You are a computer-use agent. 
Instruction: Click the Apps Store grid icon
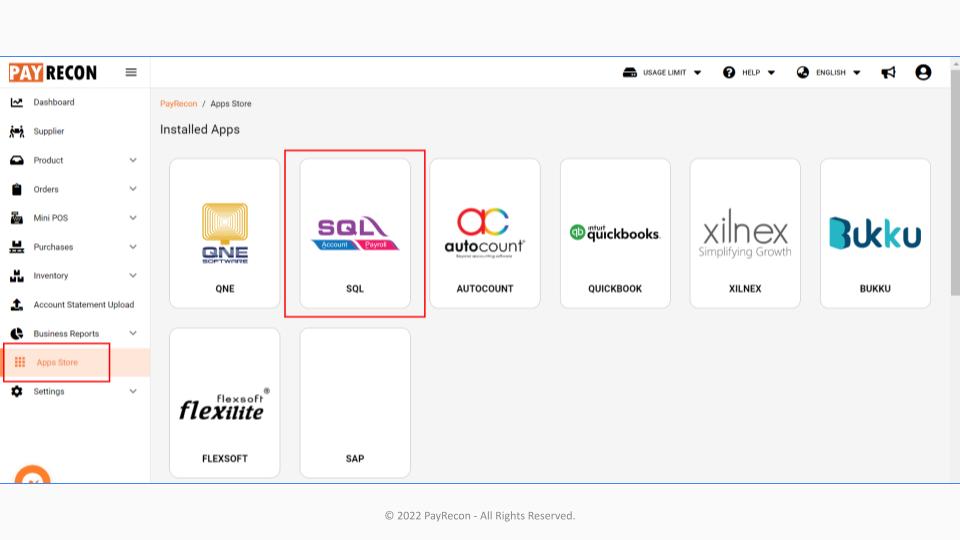pyautogui.click(x=20, y=362)
